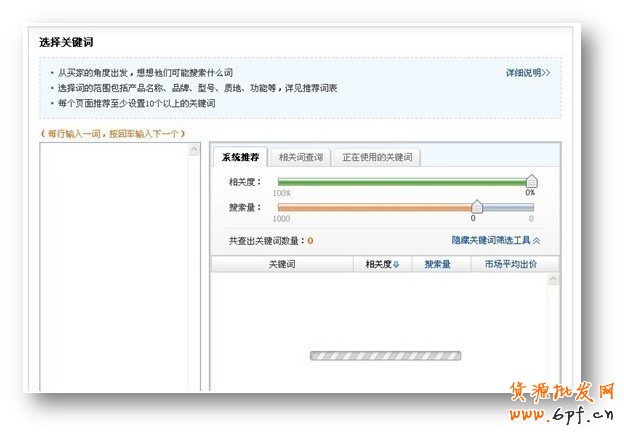Click the green 相关度 slider track
624x436 pixels.
click(x=400, y=182)
